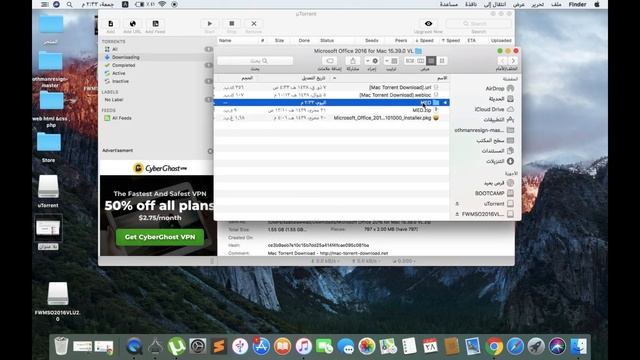Open Sublime Text from the Dock
Image resolution: width=640 pixels, height=360 pixels.
click(219, 347)
